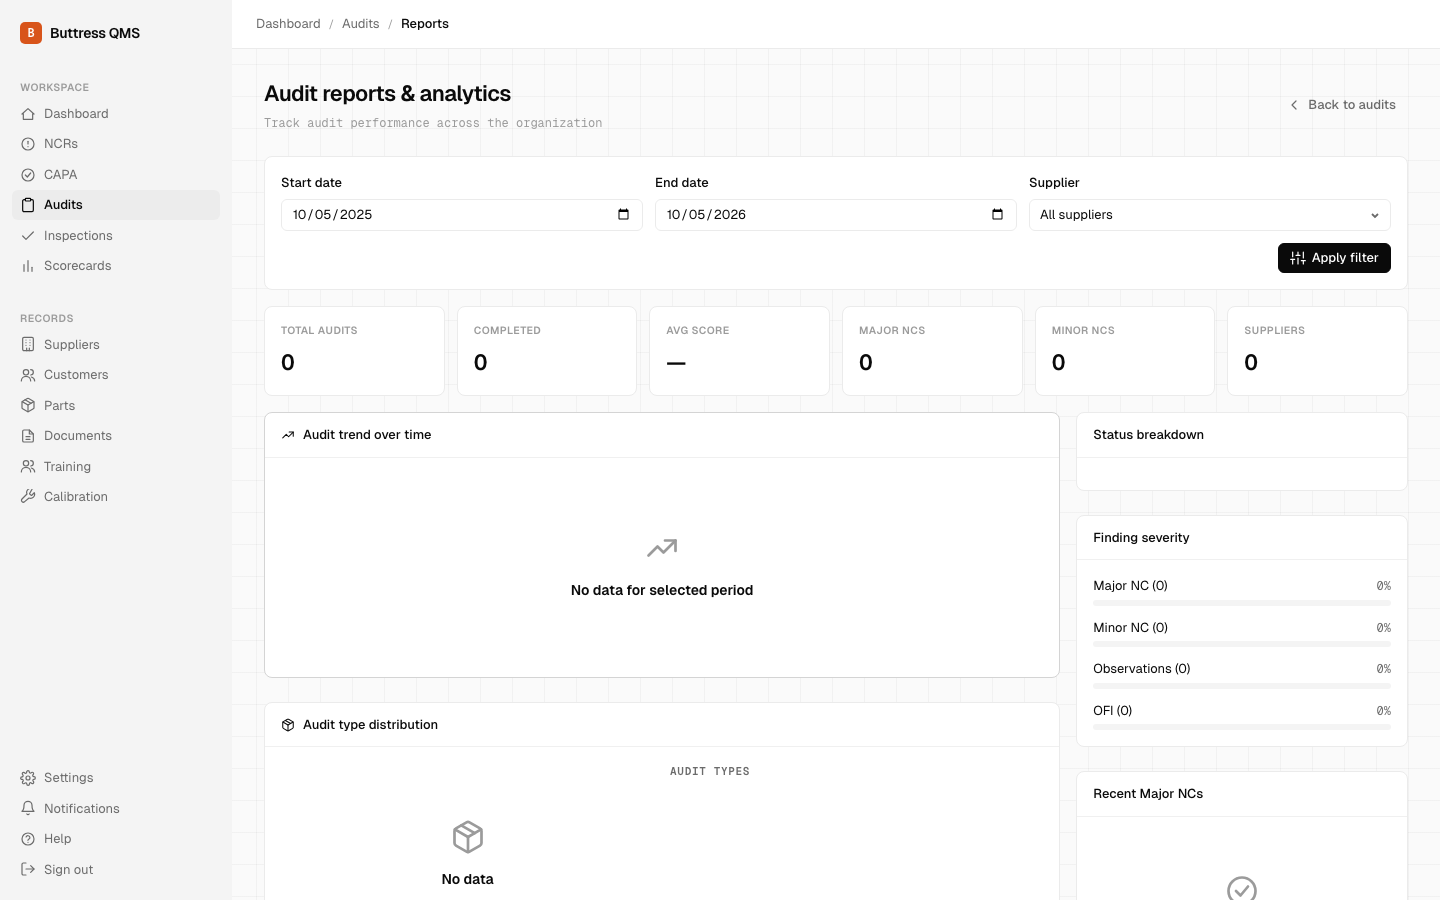
Task: Click the Calibration wrench icon
Action: click(28, 497)
